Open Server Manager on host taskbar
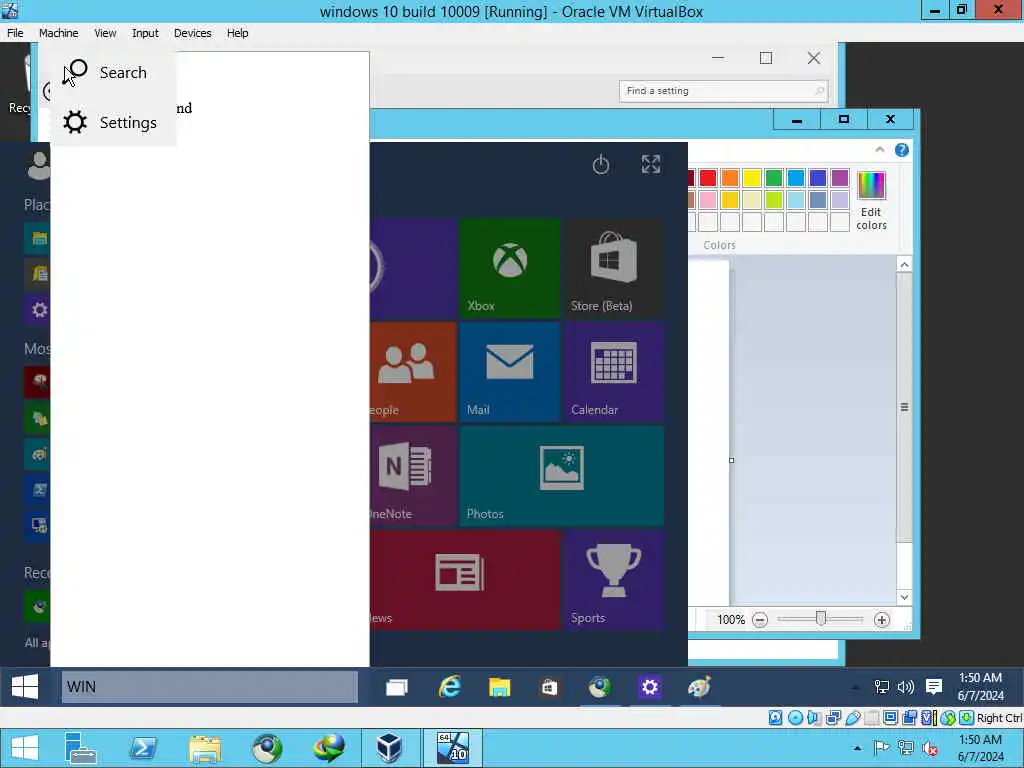This screenshot has height=768, width=1024. click(80, 748)
